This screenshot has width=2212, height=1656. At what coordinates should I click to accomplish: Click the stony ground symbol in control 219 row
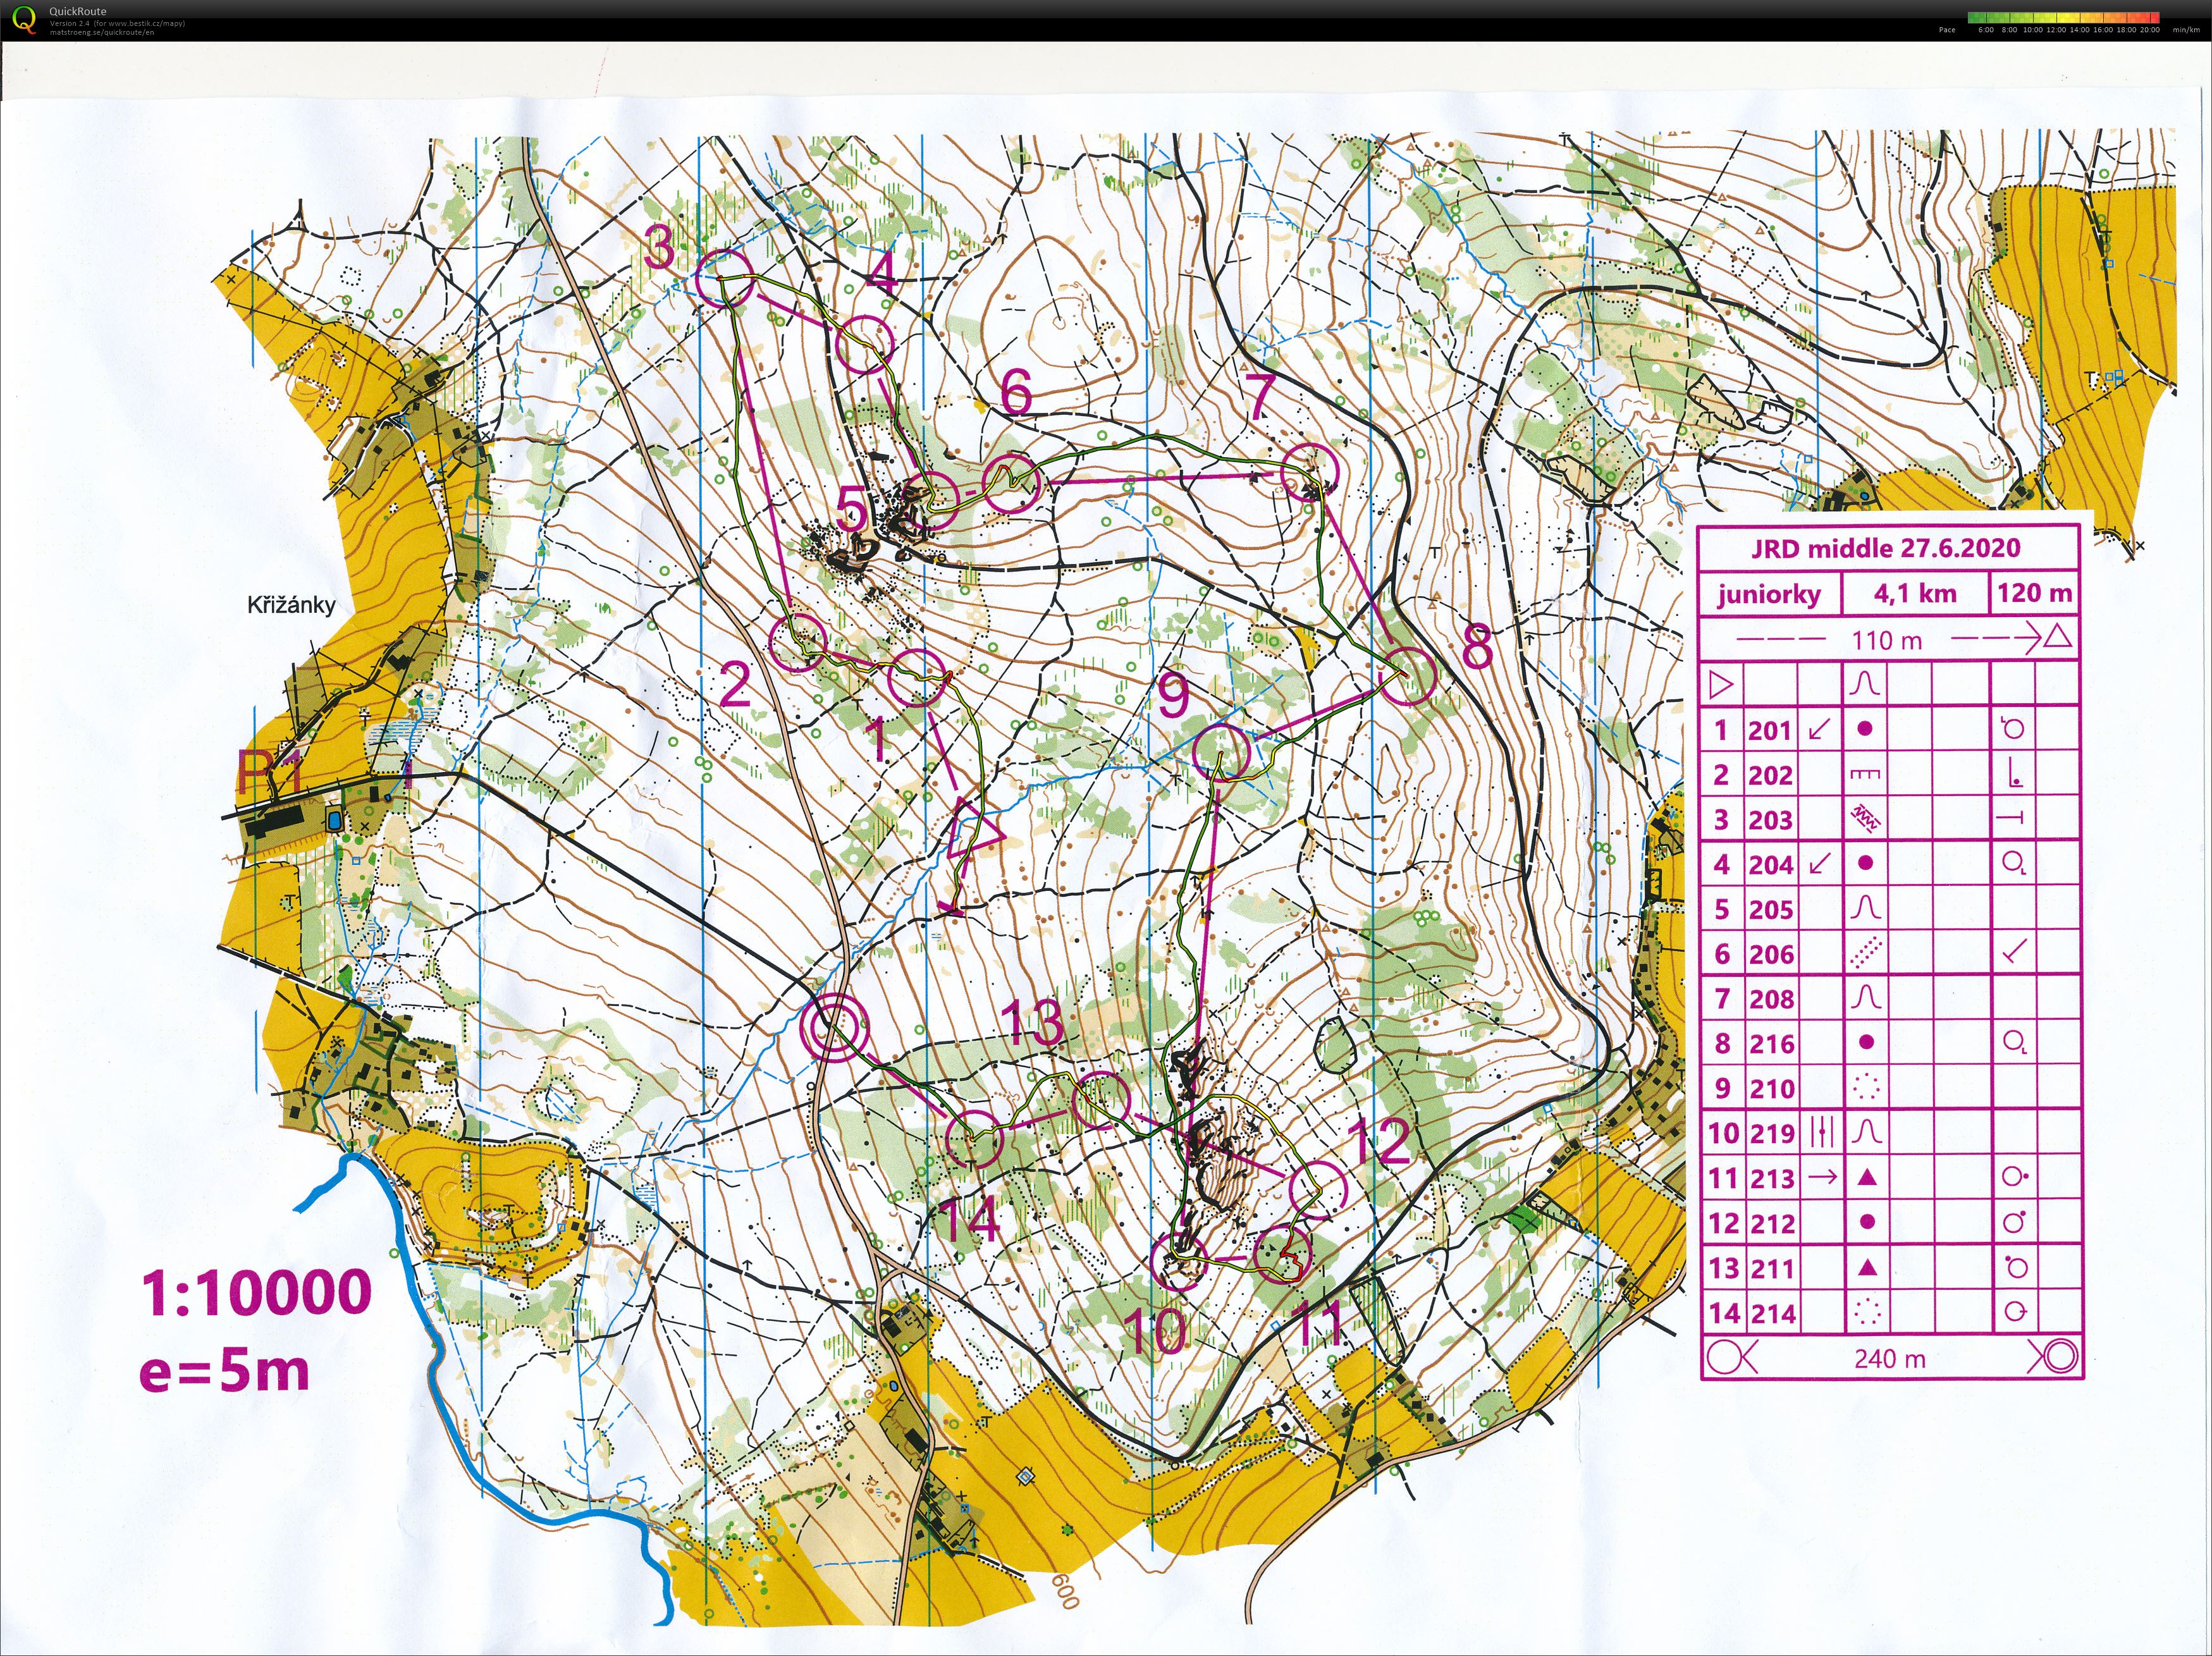coord(1823,1132)
